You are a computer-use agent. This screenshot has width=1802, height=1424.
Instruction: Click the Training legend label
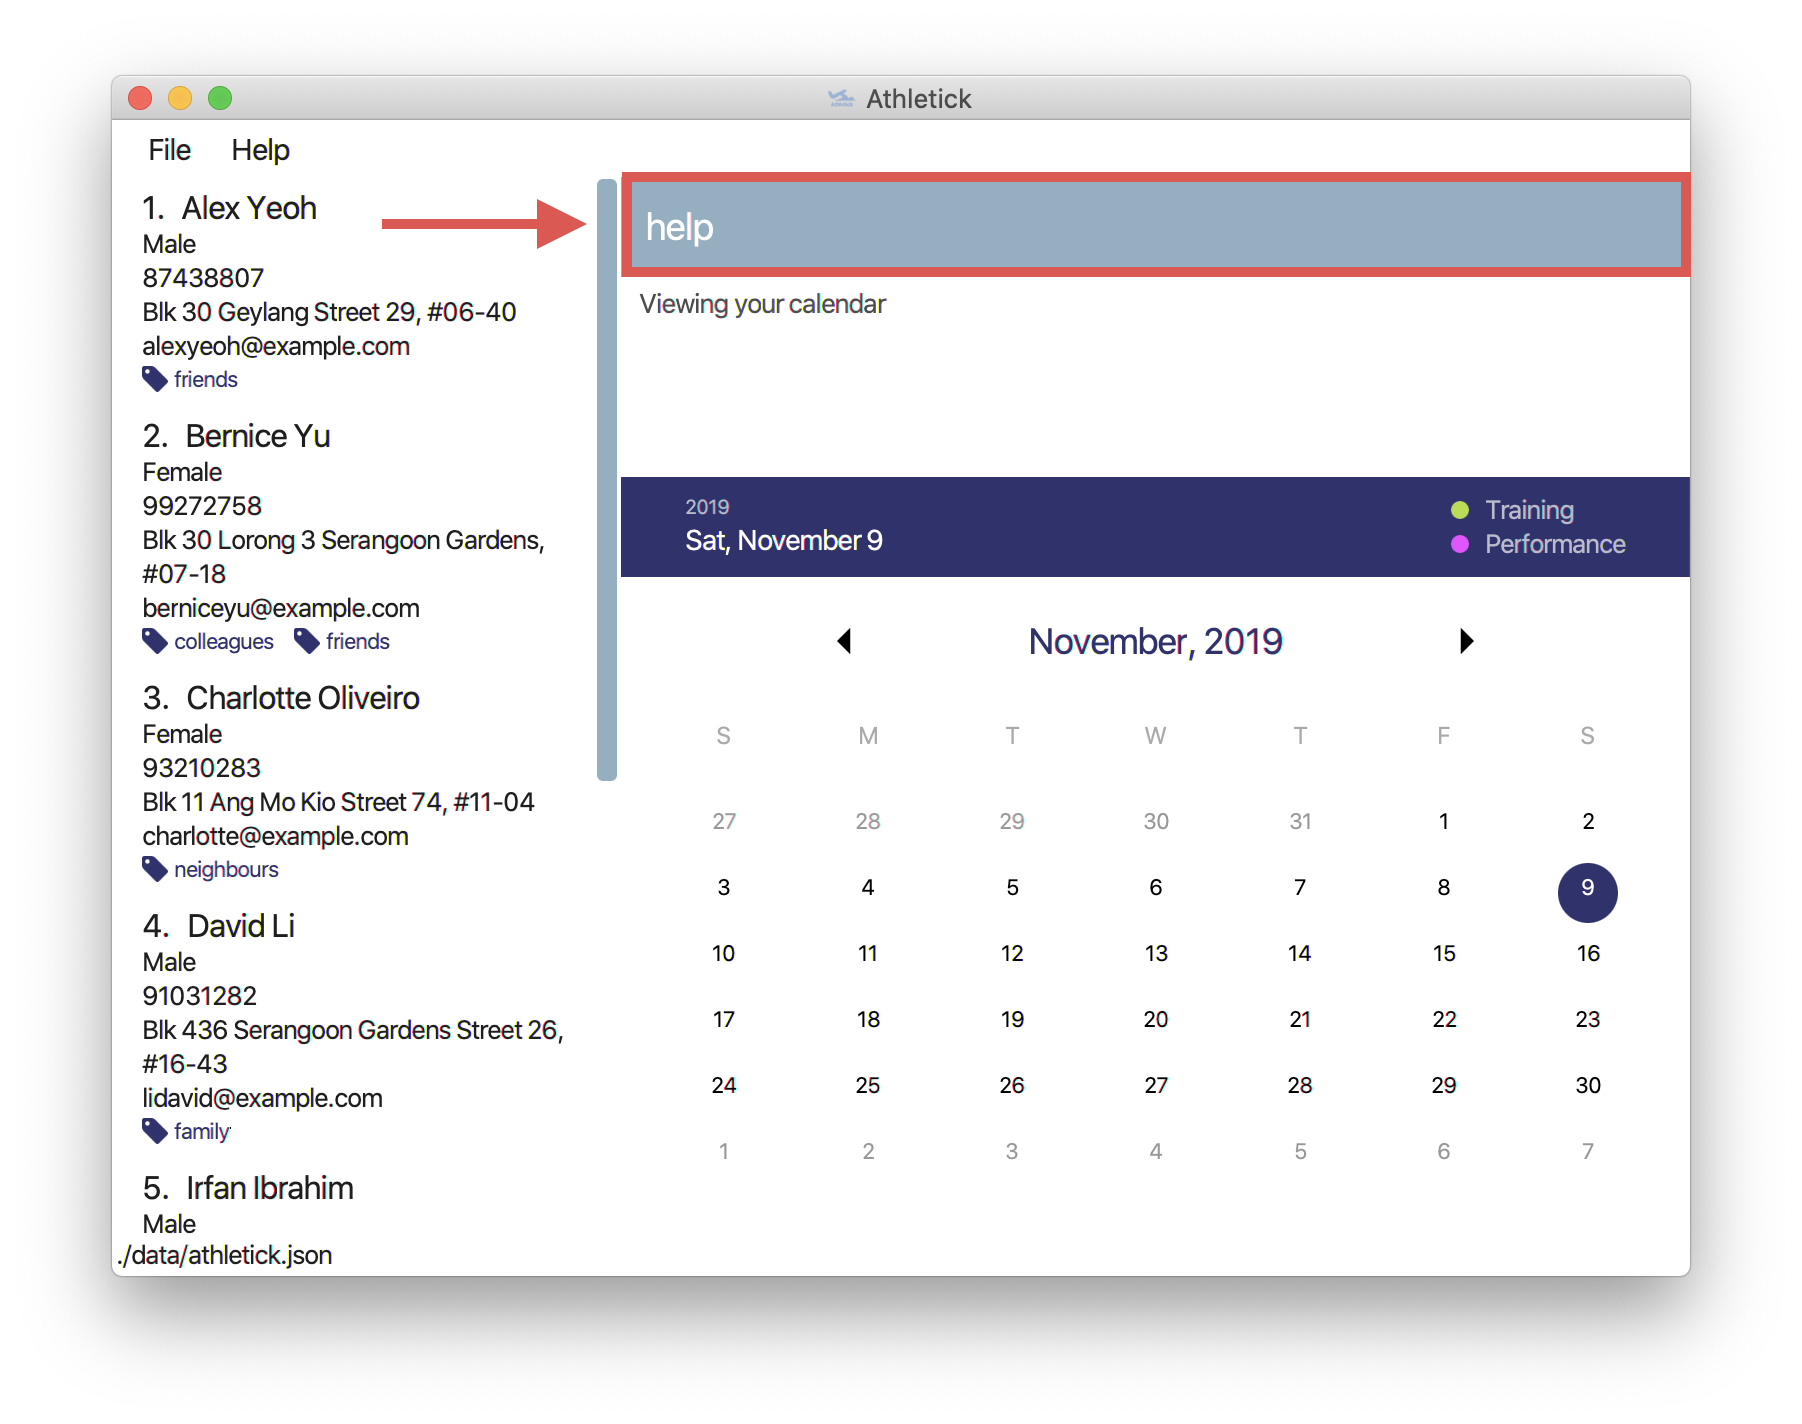coord(1529,510)
